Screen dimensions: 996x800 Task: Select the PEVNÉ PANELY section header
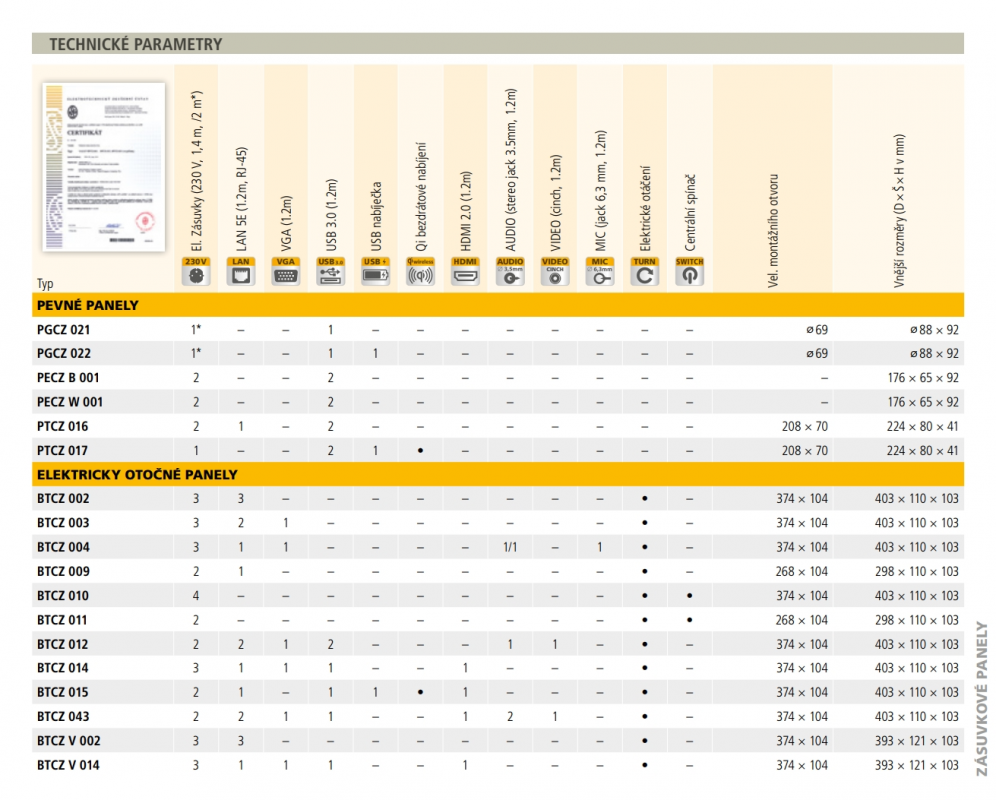[498, 305]
